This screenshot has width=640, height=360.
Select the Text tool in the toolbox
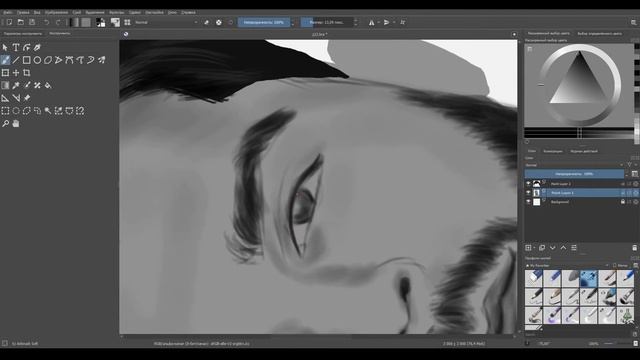pos(16,47)
